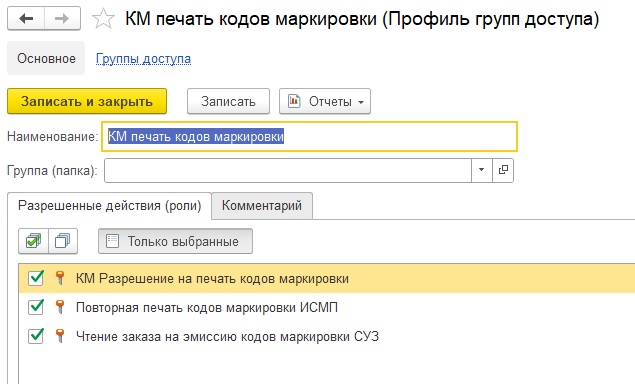
Task: Click key icon of Повторная печать кодов row
Action: coord(60,307)
